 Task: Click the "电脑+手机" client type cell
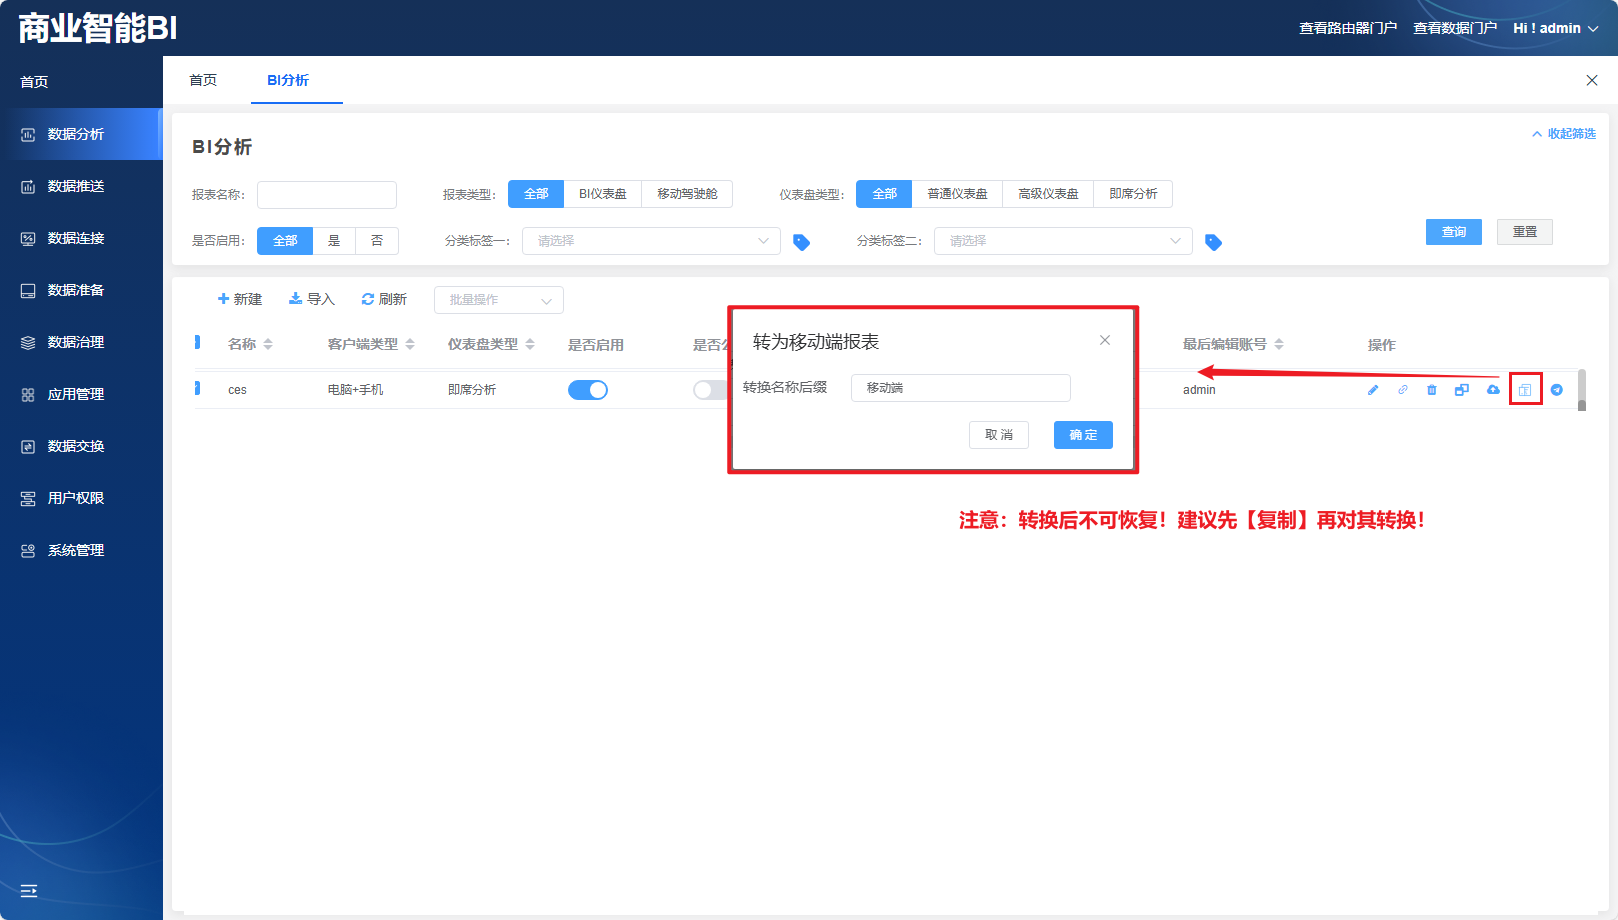(355, 390)
